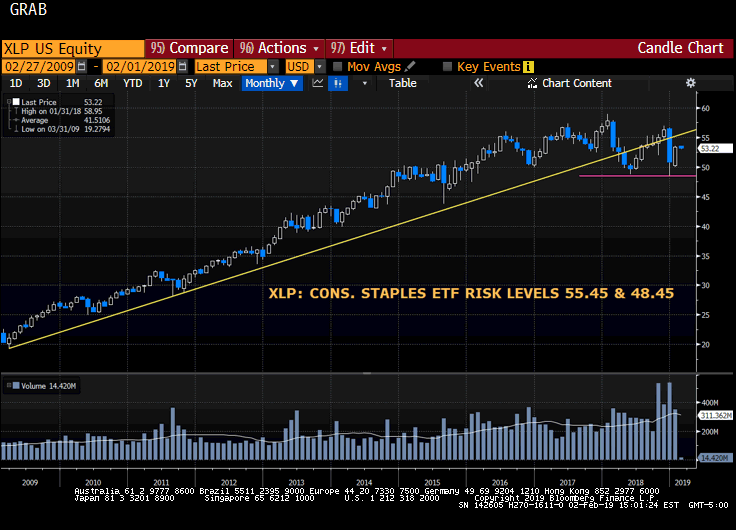
Task: Click the Chart Content chart icon
Action: pyautogui.click(x=532, y=83)
